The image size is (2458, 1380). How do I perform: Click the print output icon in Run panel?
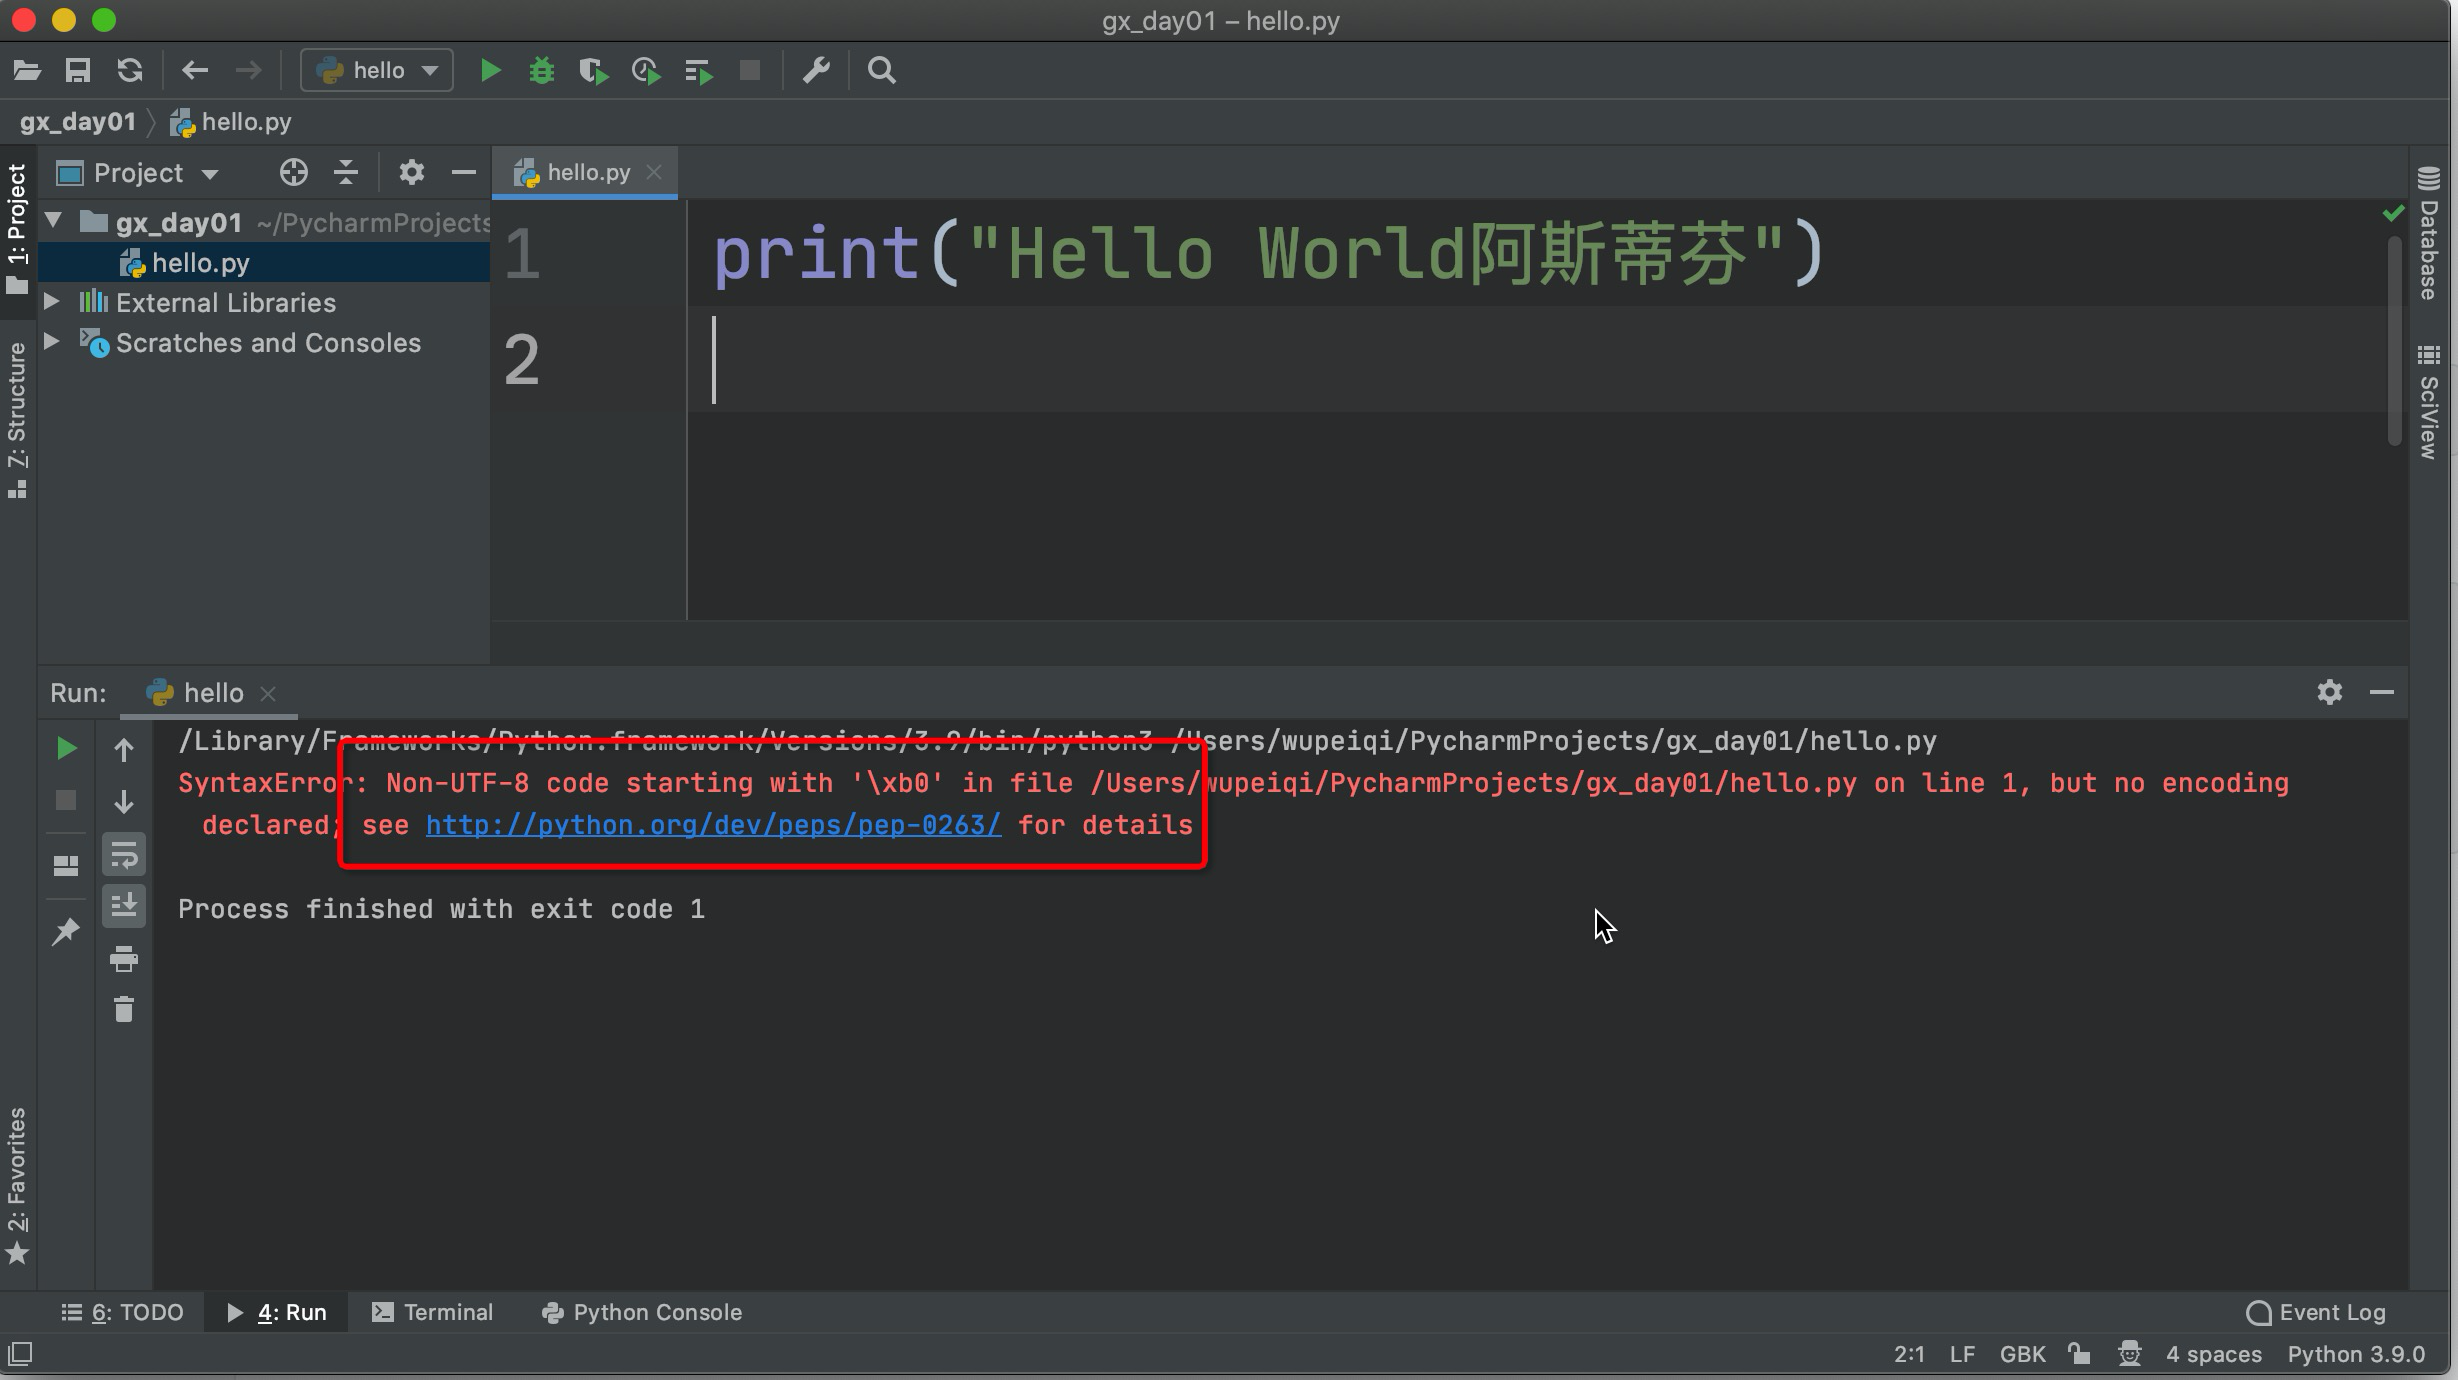[x=123, y=959]
